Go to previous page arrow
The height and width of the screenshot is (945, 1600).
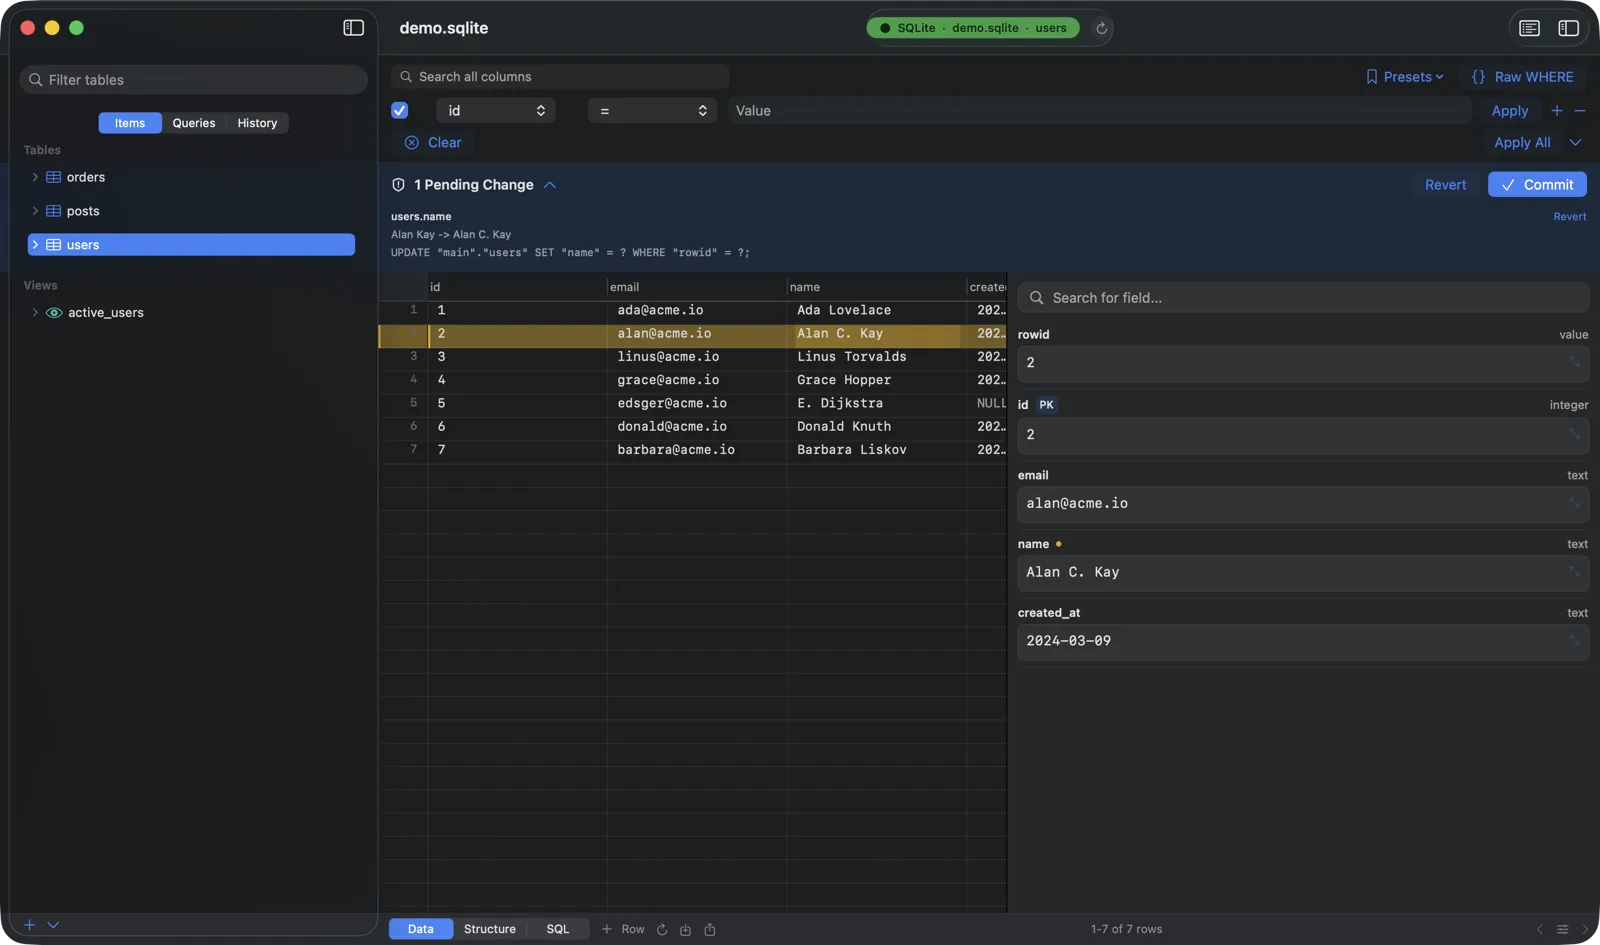tap(1540, 929)
